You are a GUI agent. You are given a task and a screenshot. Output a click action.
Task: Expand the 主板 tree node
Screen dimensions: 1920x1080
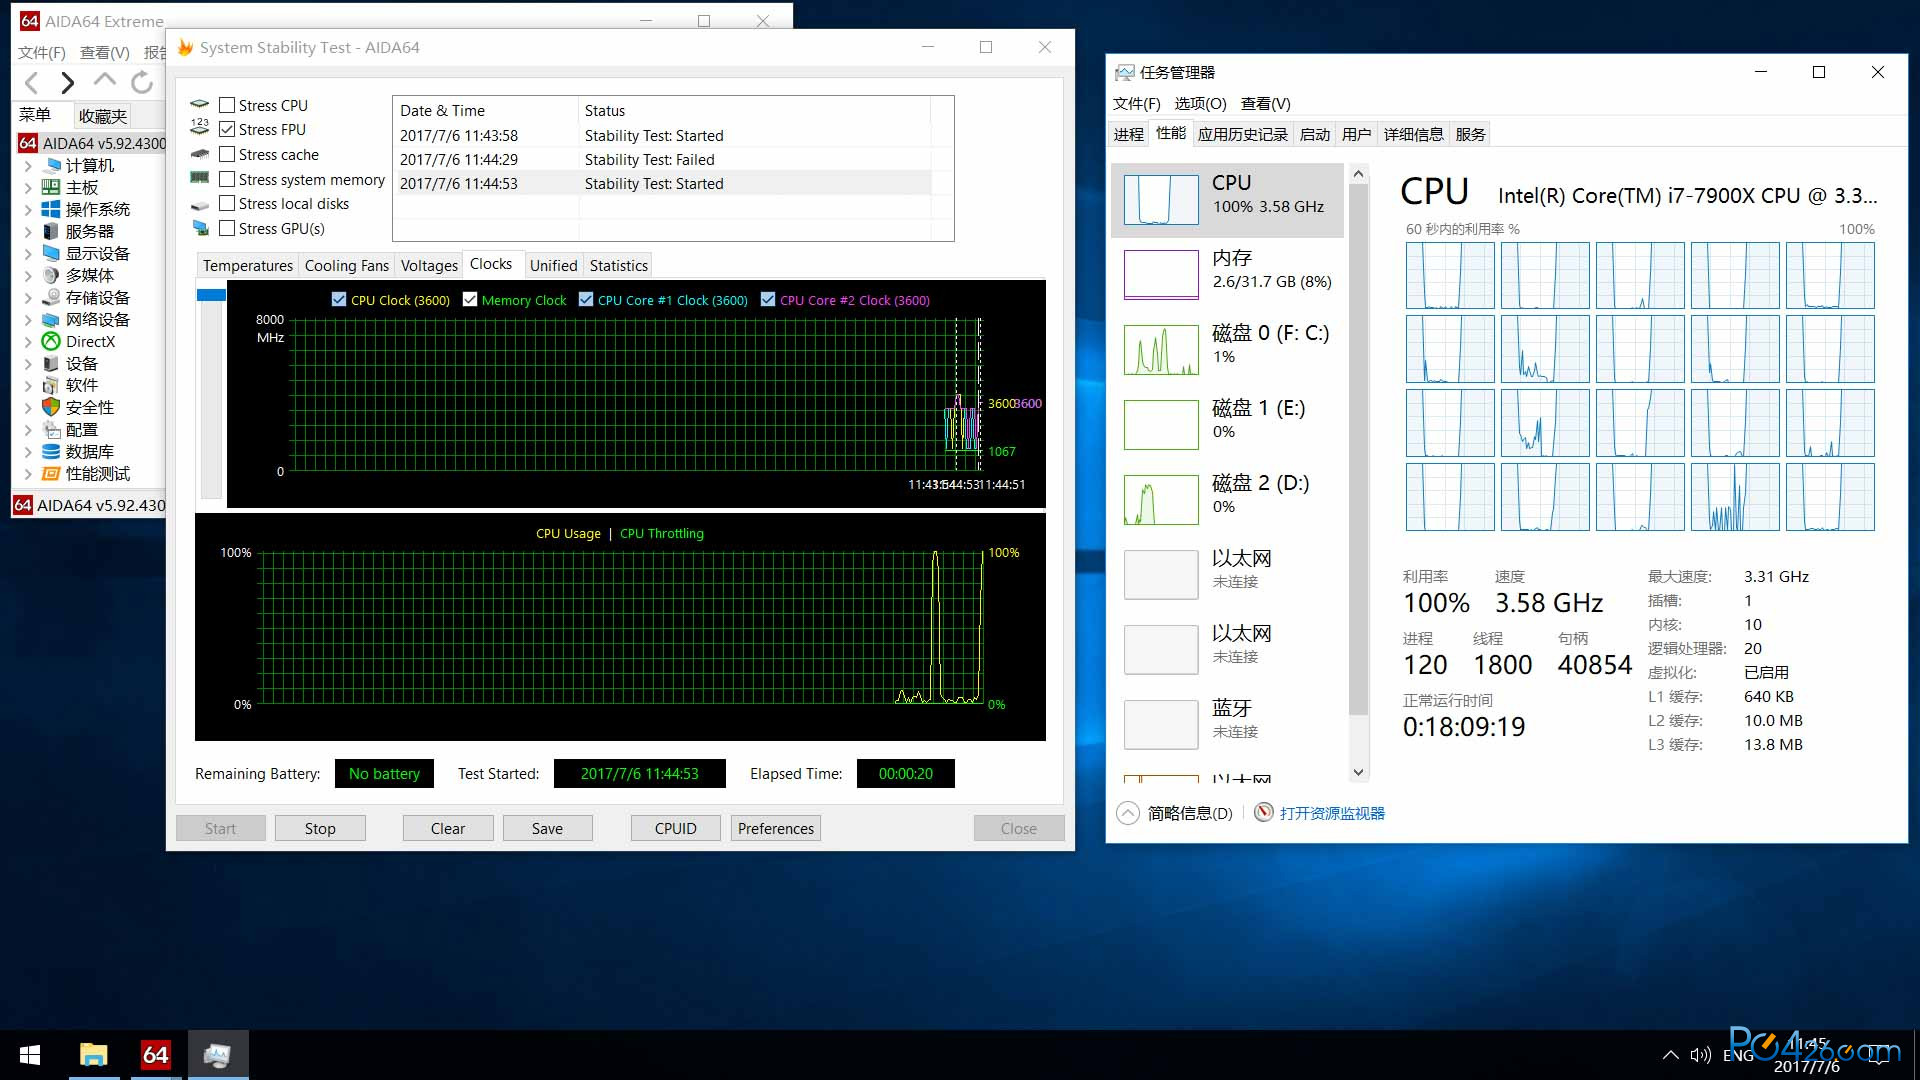(x=28, y=188)
